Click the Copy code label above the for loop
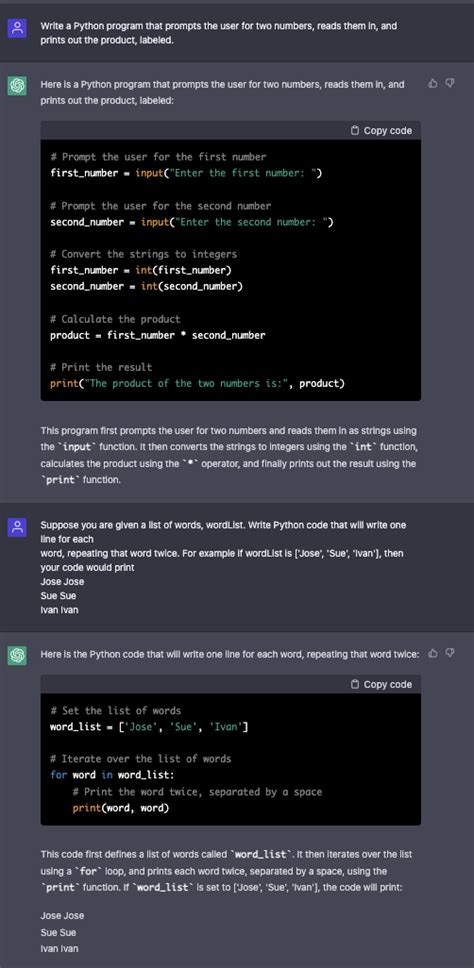The image size is (474, 968). point(388,684)
